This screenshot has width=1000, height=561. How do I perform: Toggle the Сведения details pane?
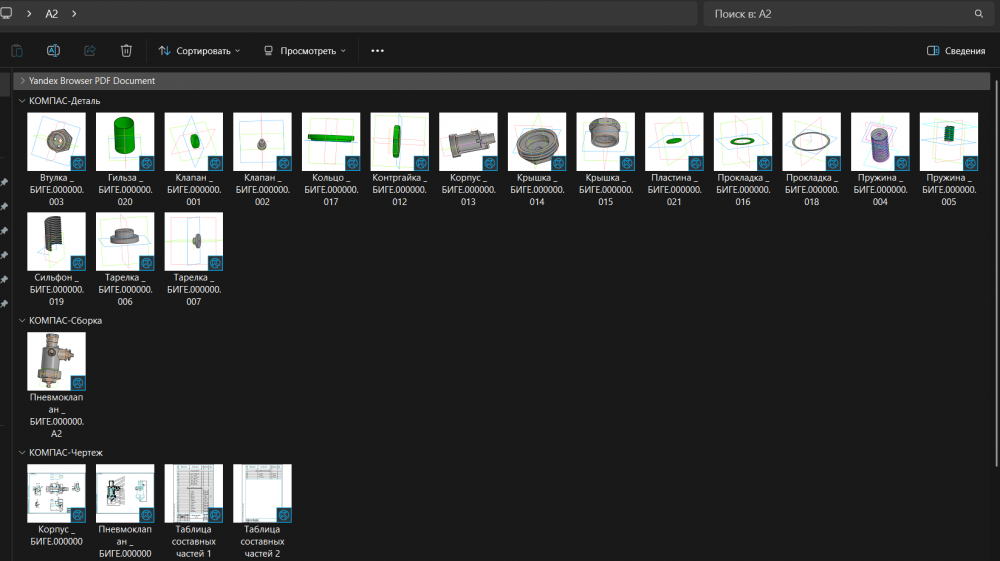coord(956,50)
